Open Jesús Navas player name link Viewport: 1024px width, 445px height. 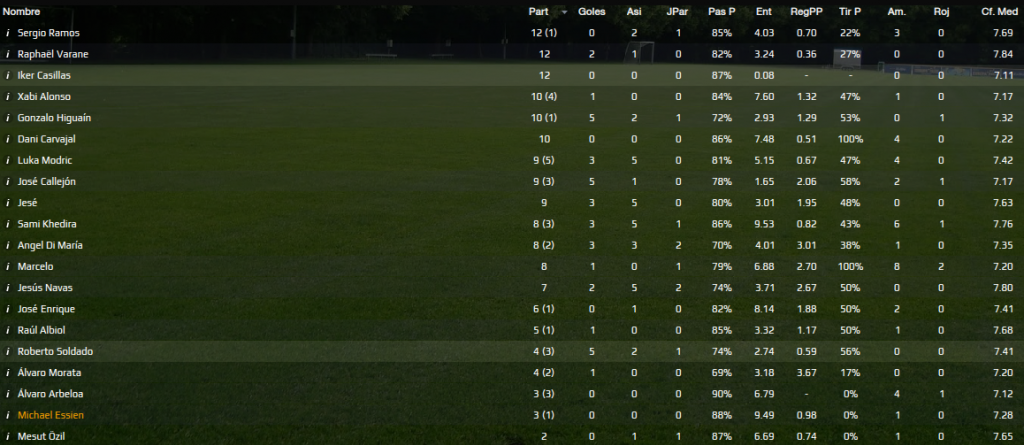(x=45, y=288)
